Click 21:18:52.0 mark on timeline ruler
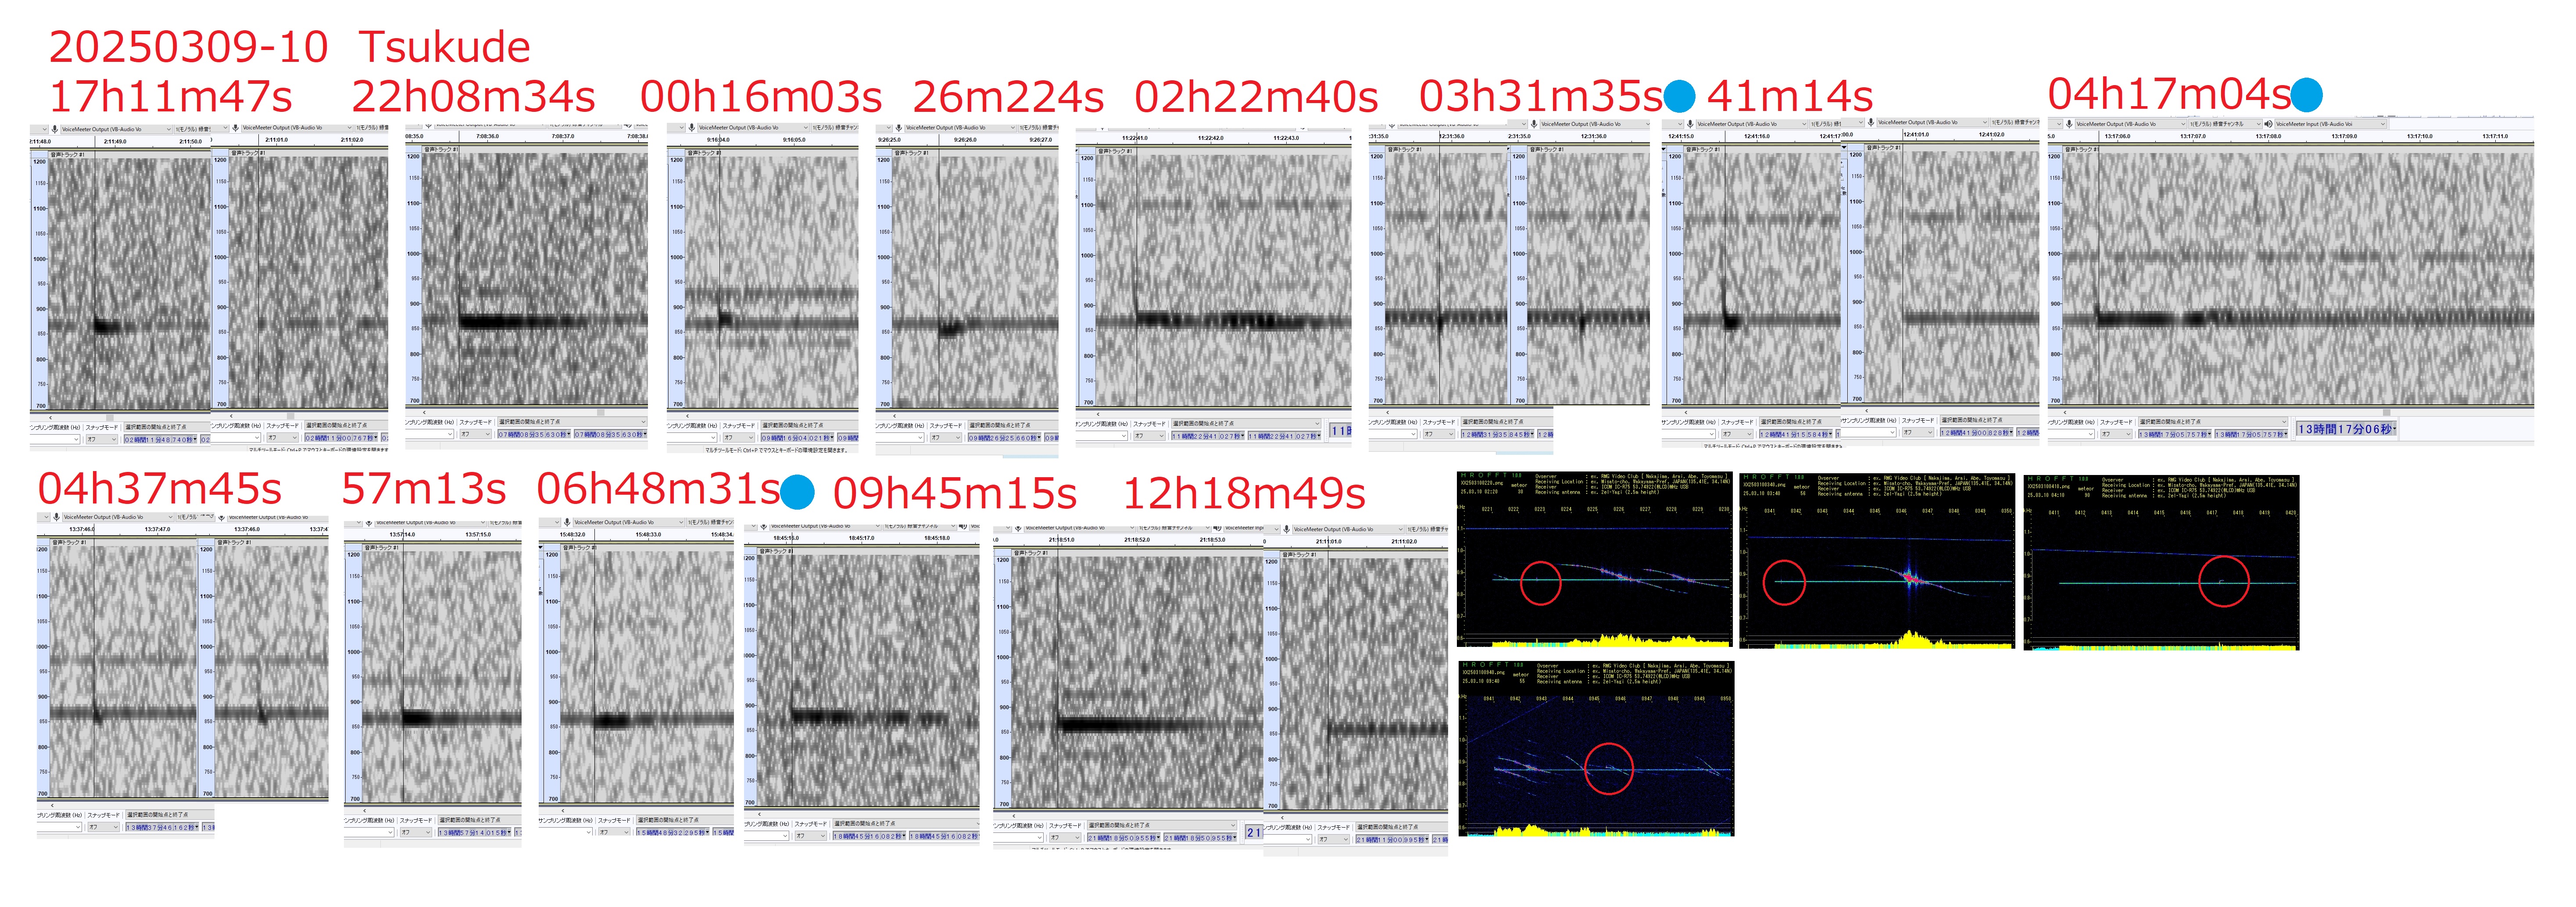 point(1137,540)
